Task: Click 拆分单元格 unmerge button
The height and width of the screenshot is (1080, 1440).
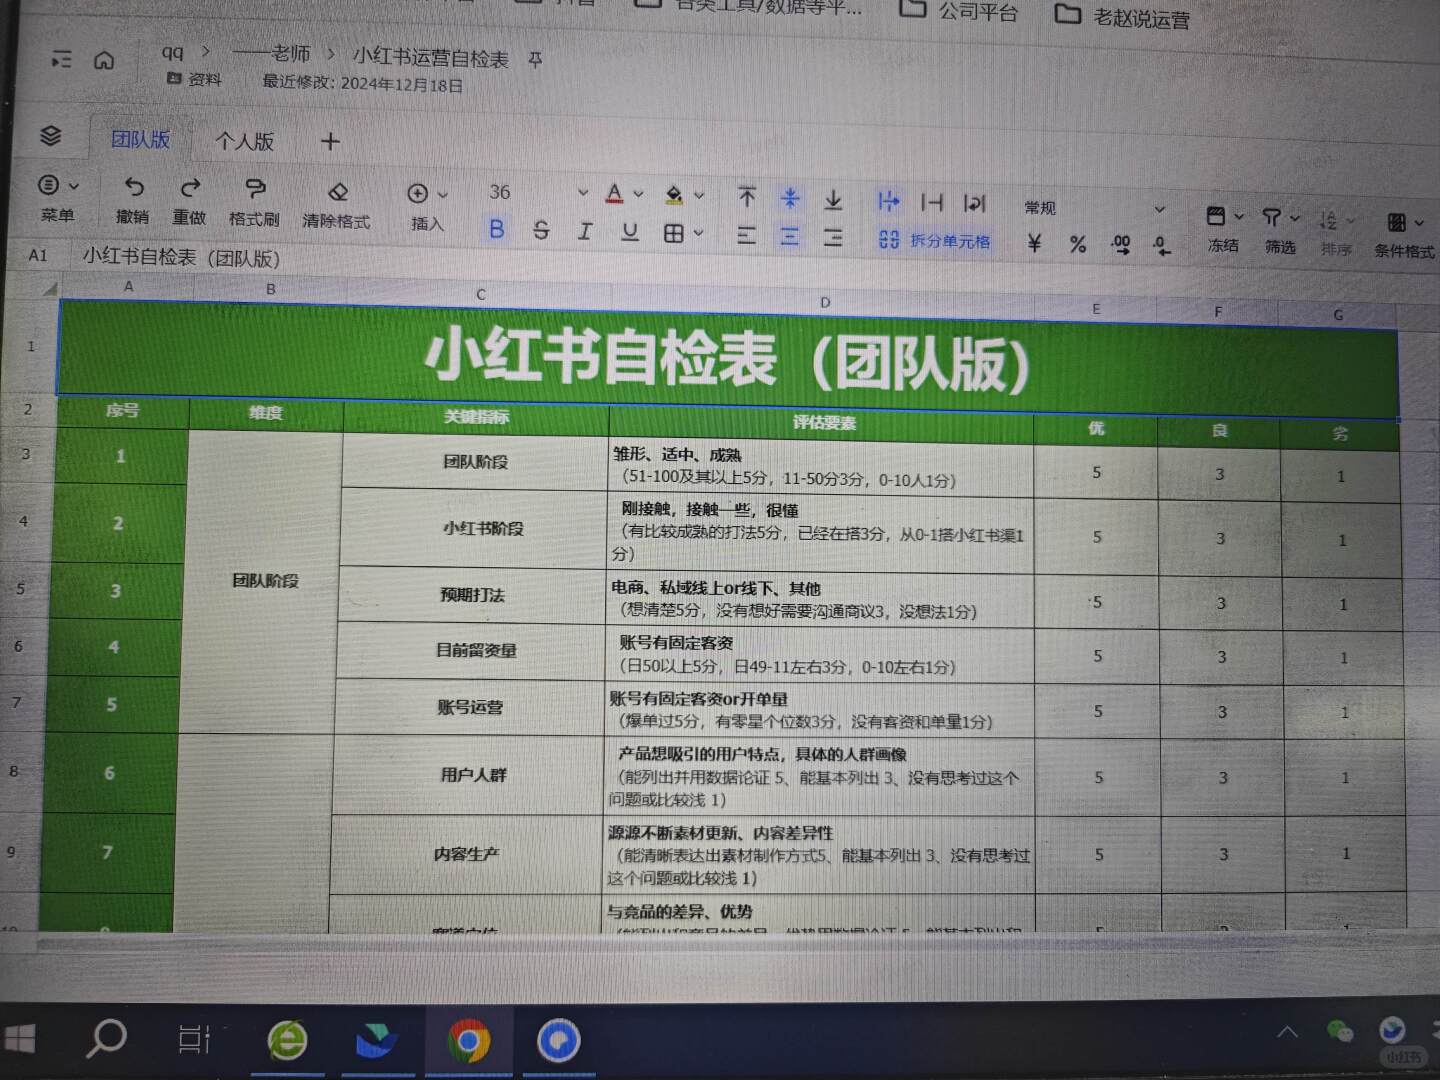Action: (934, 240)
